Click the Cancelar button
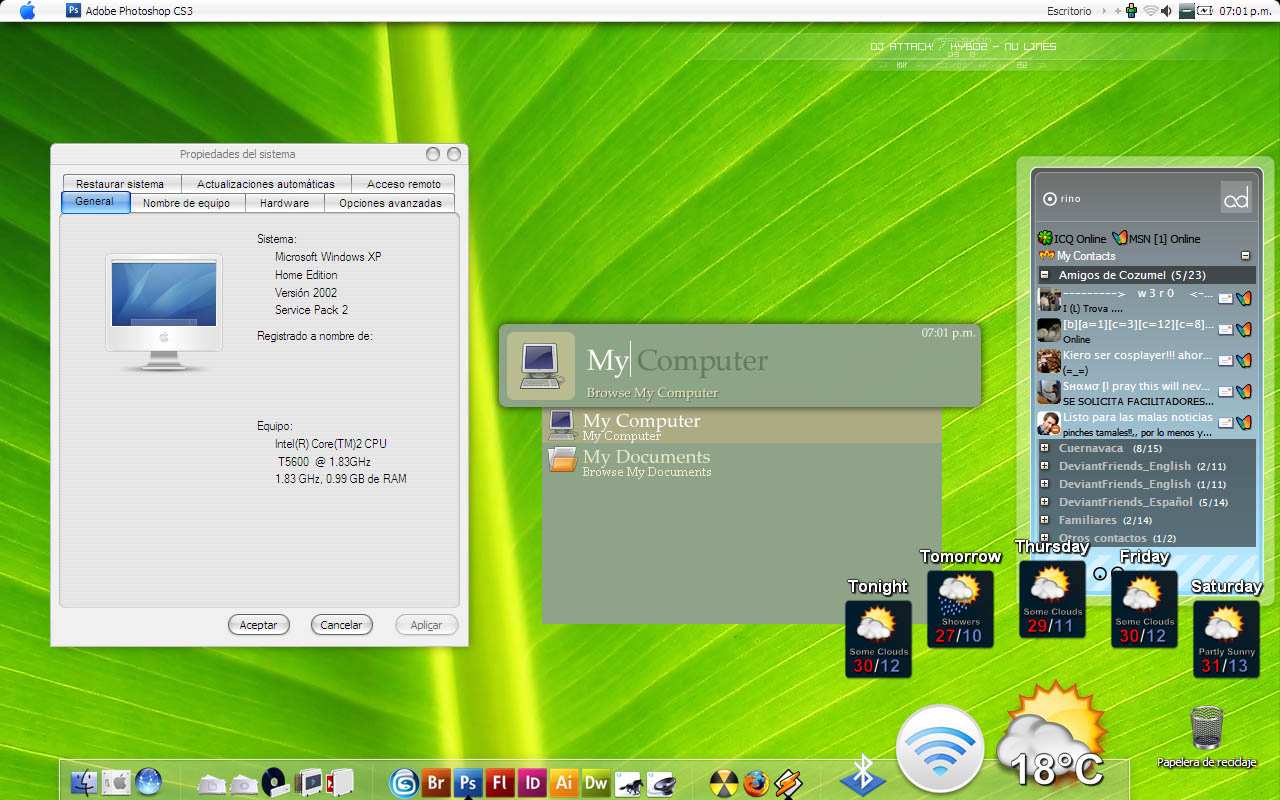 point(342,625)
